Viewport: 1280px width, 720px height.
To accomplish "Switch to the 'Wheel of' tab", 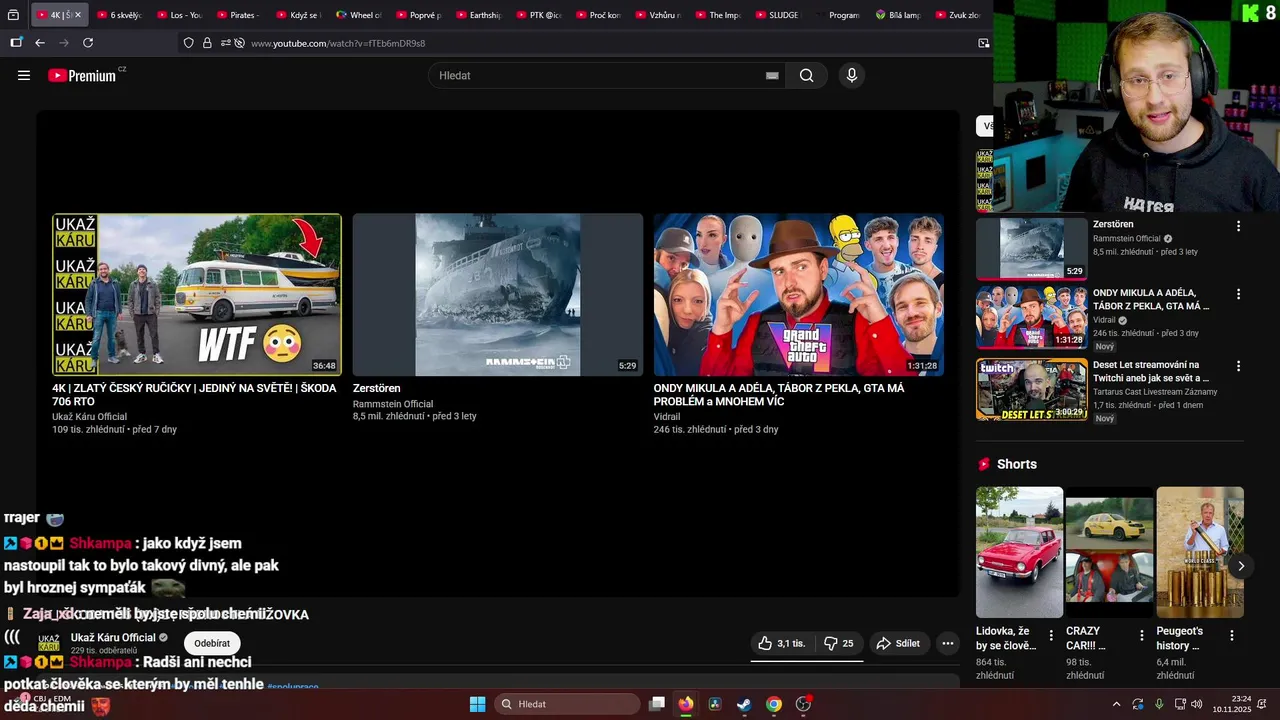I will (x=359, y=15).
